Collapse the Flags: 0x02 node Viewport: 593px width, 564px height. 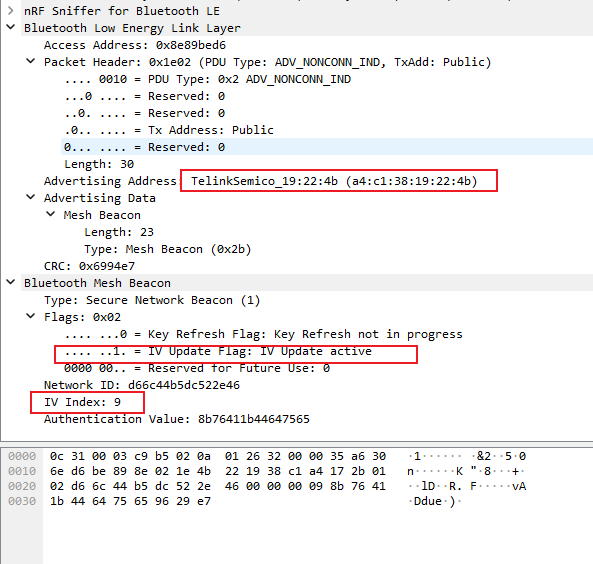click(x=30, y=316)
